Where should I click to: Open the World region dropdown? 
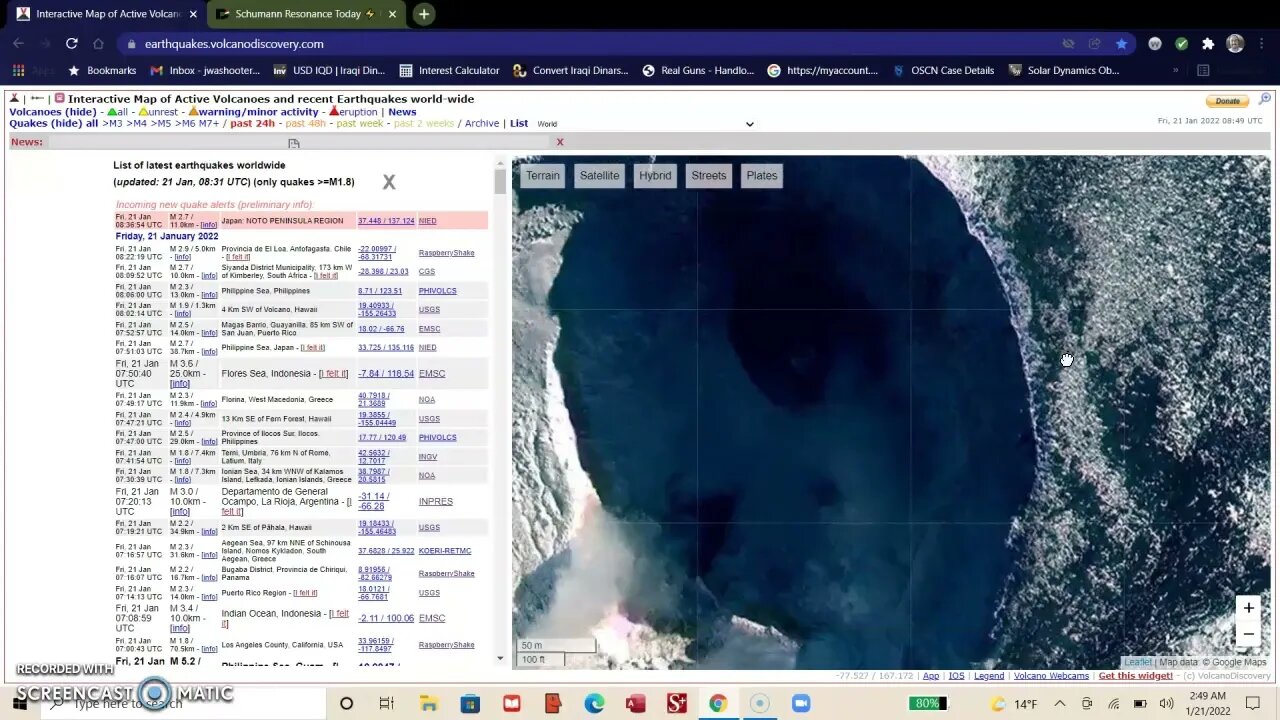646,124
